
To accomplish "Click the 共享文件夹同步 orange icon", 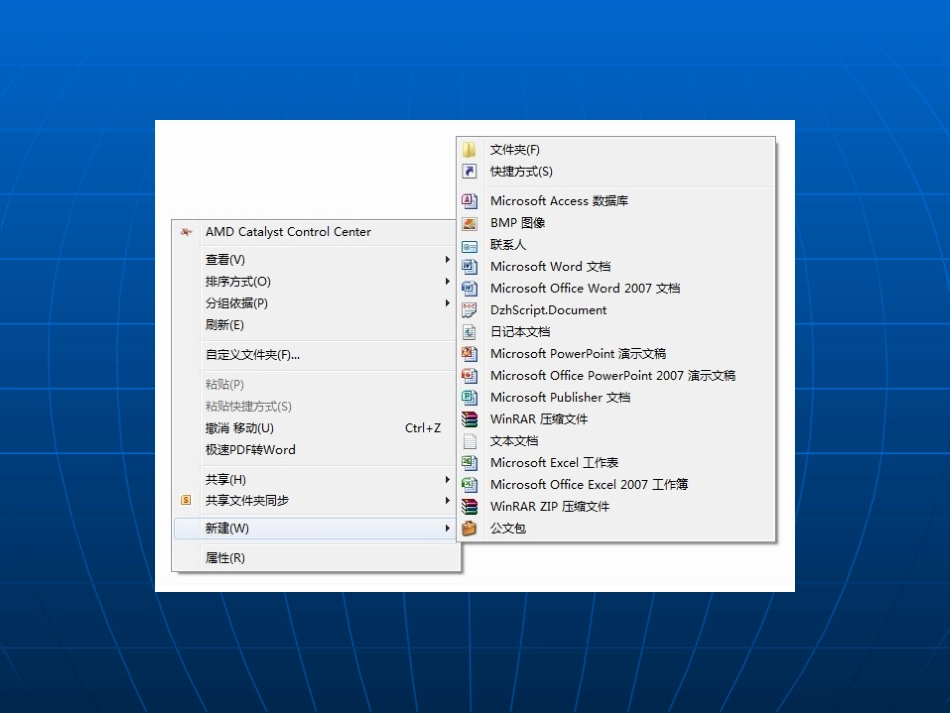I will pos(185,500).
